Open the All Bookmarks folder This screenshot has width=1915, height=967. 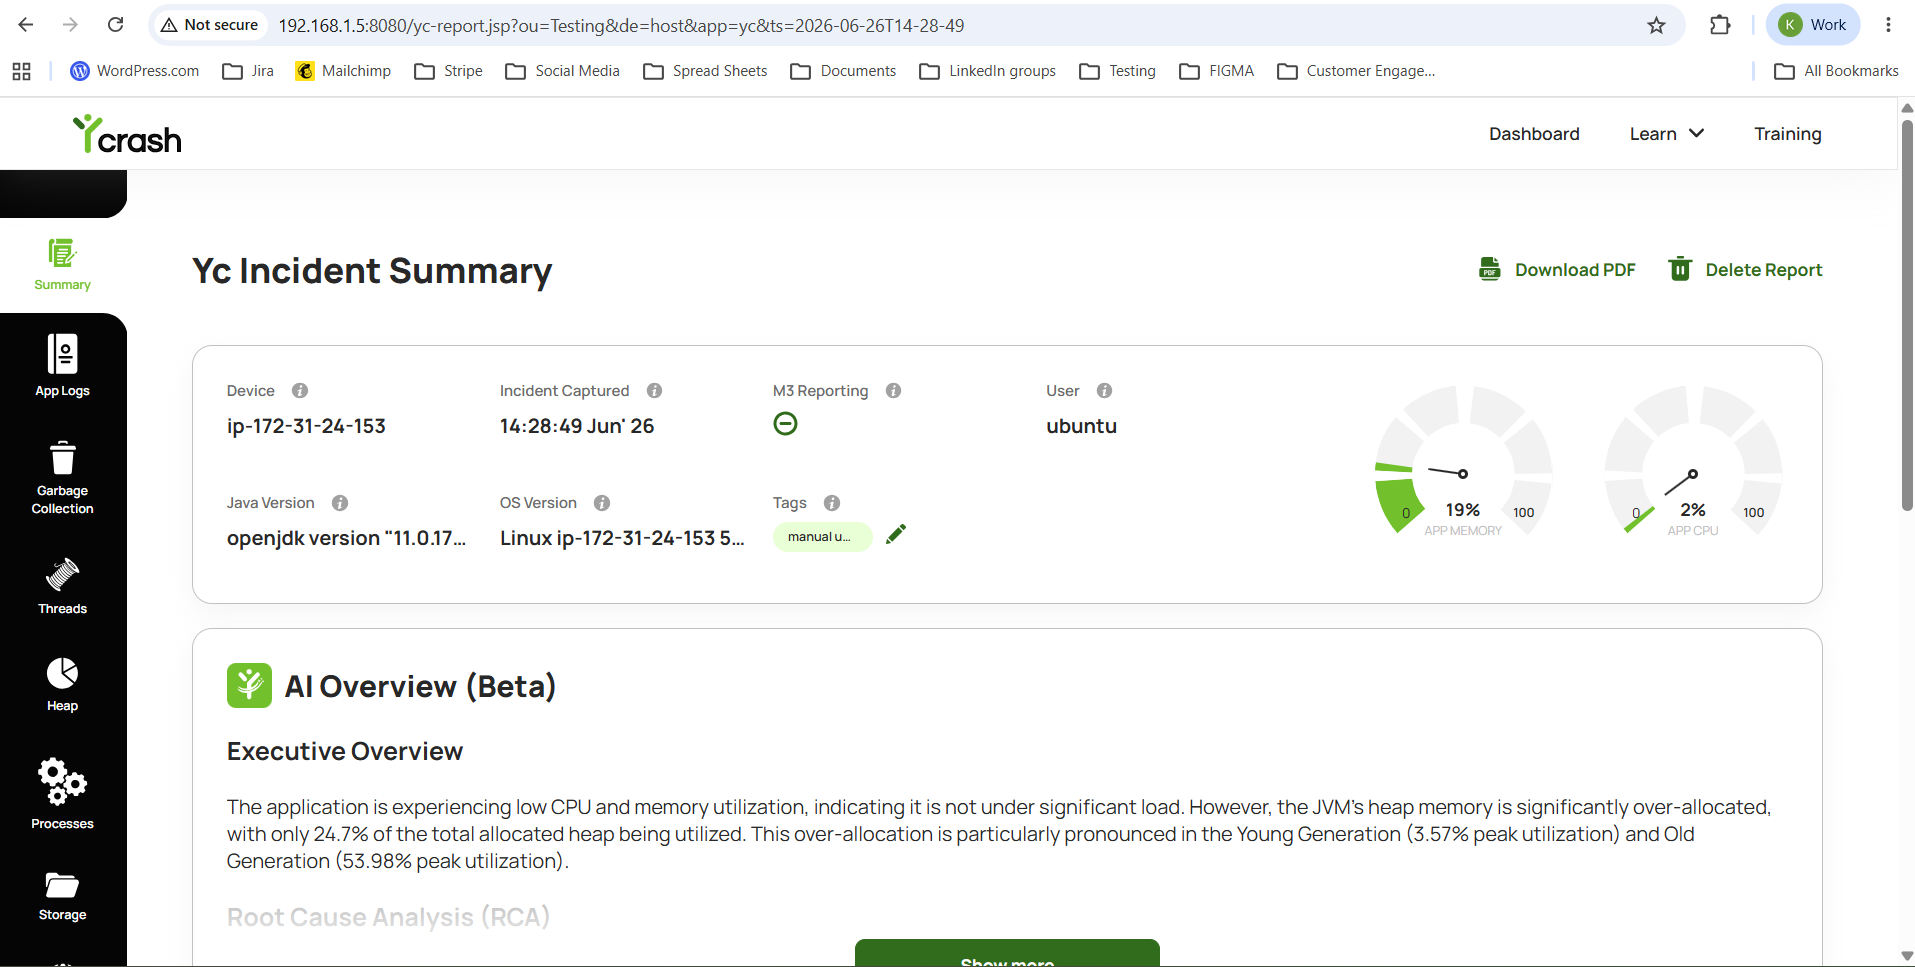click(x=1836, y=71)
